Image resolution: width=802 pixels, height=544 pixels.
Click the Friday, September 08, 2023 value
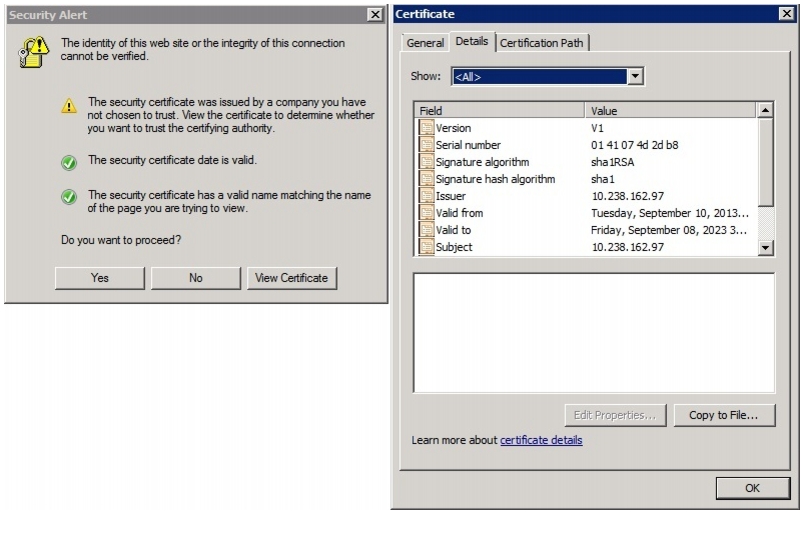(669, 230)
